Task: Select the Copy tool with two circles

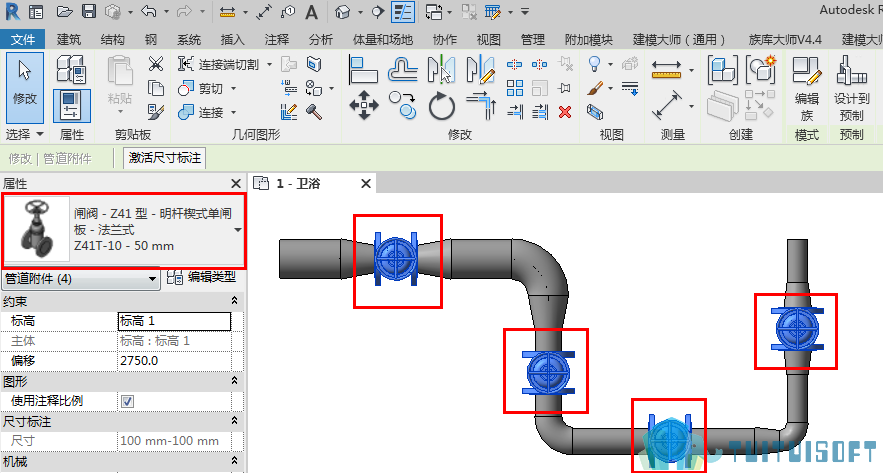Action: pyautogui.click(x=403, y=105)
